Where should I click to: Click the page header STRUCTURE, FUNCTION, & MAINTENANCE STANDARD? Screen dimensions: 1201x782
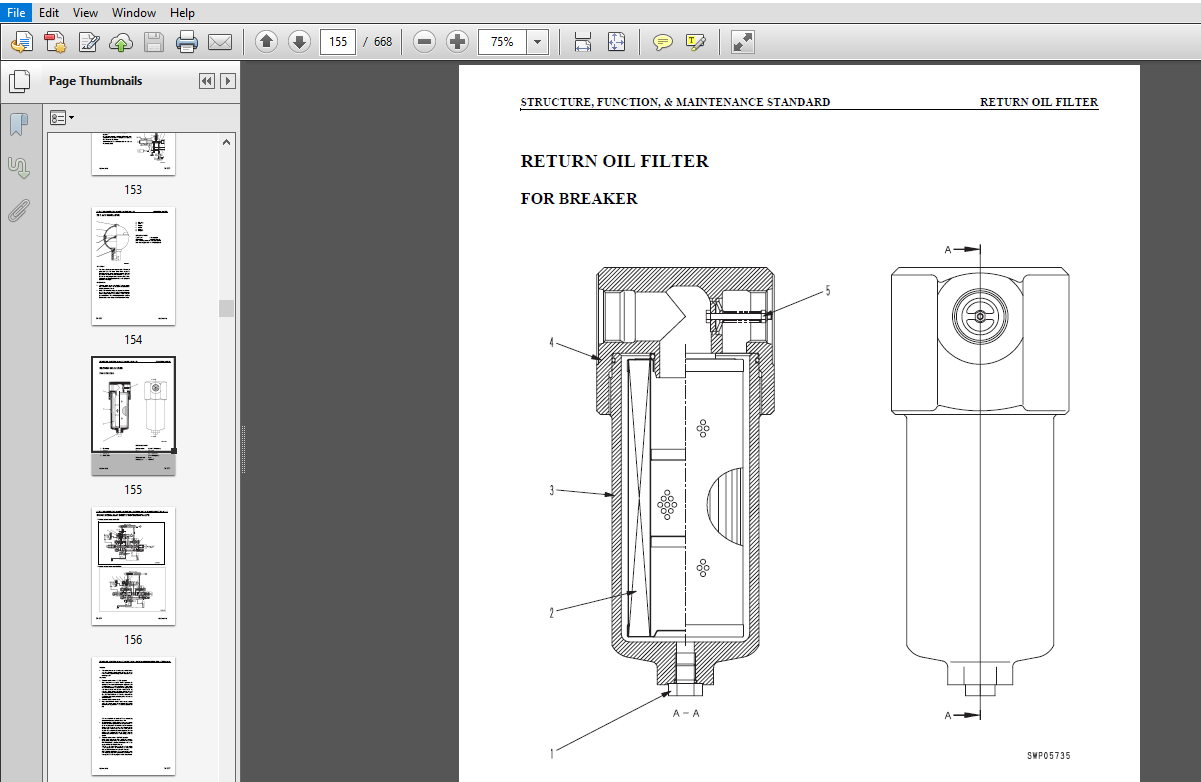(675, 102)
